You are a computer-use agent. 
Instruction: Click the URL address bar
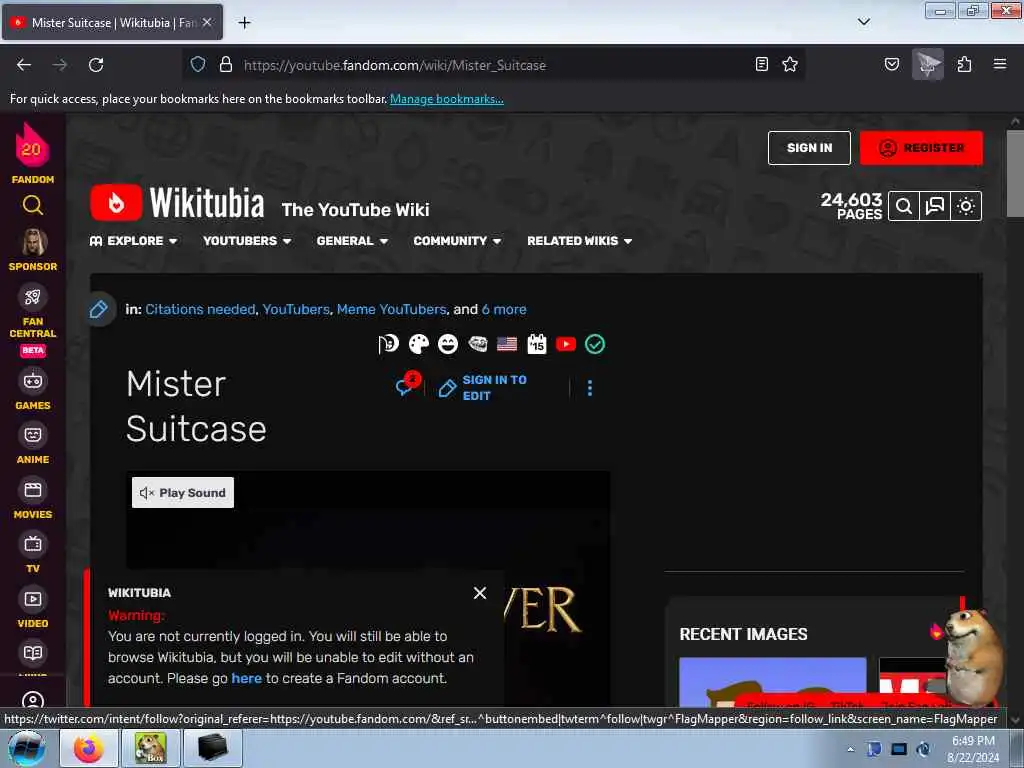493,65
